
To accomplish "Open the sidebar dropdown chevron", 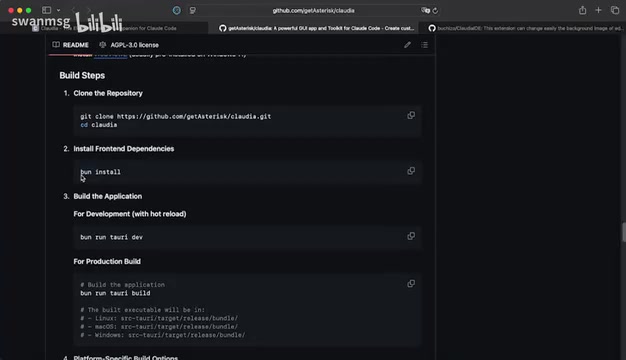I will click(58, 10).
